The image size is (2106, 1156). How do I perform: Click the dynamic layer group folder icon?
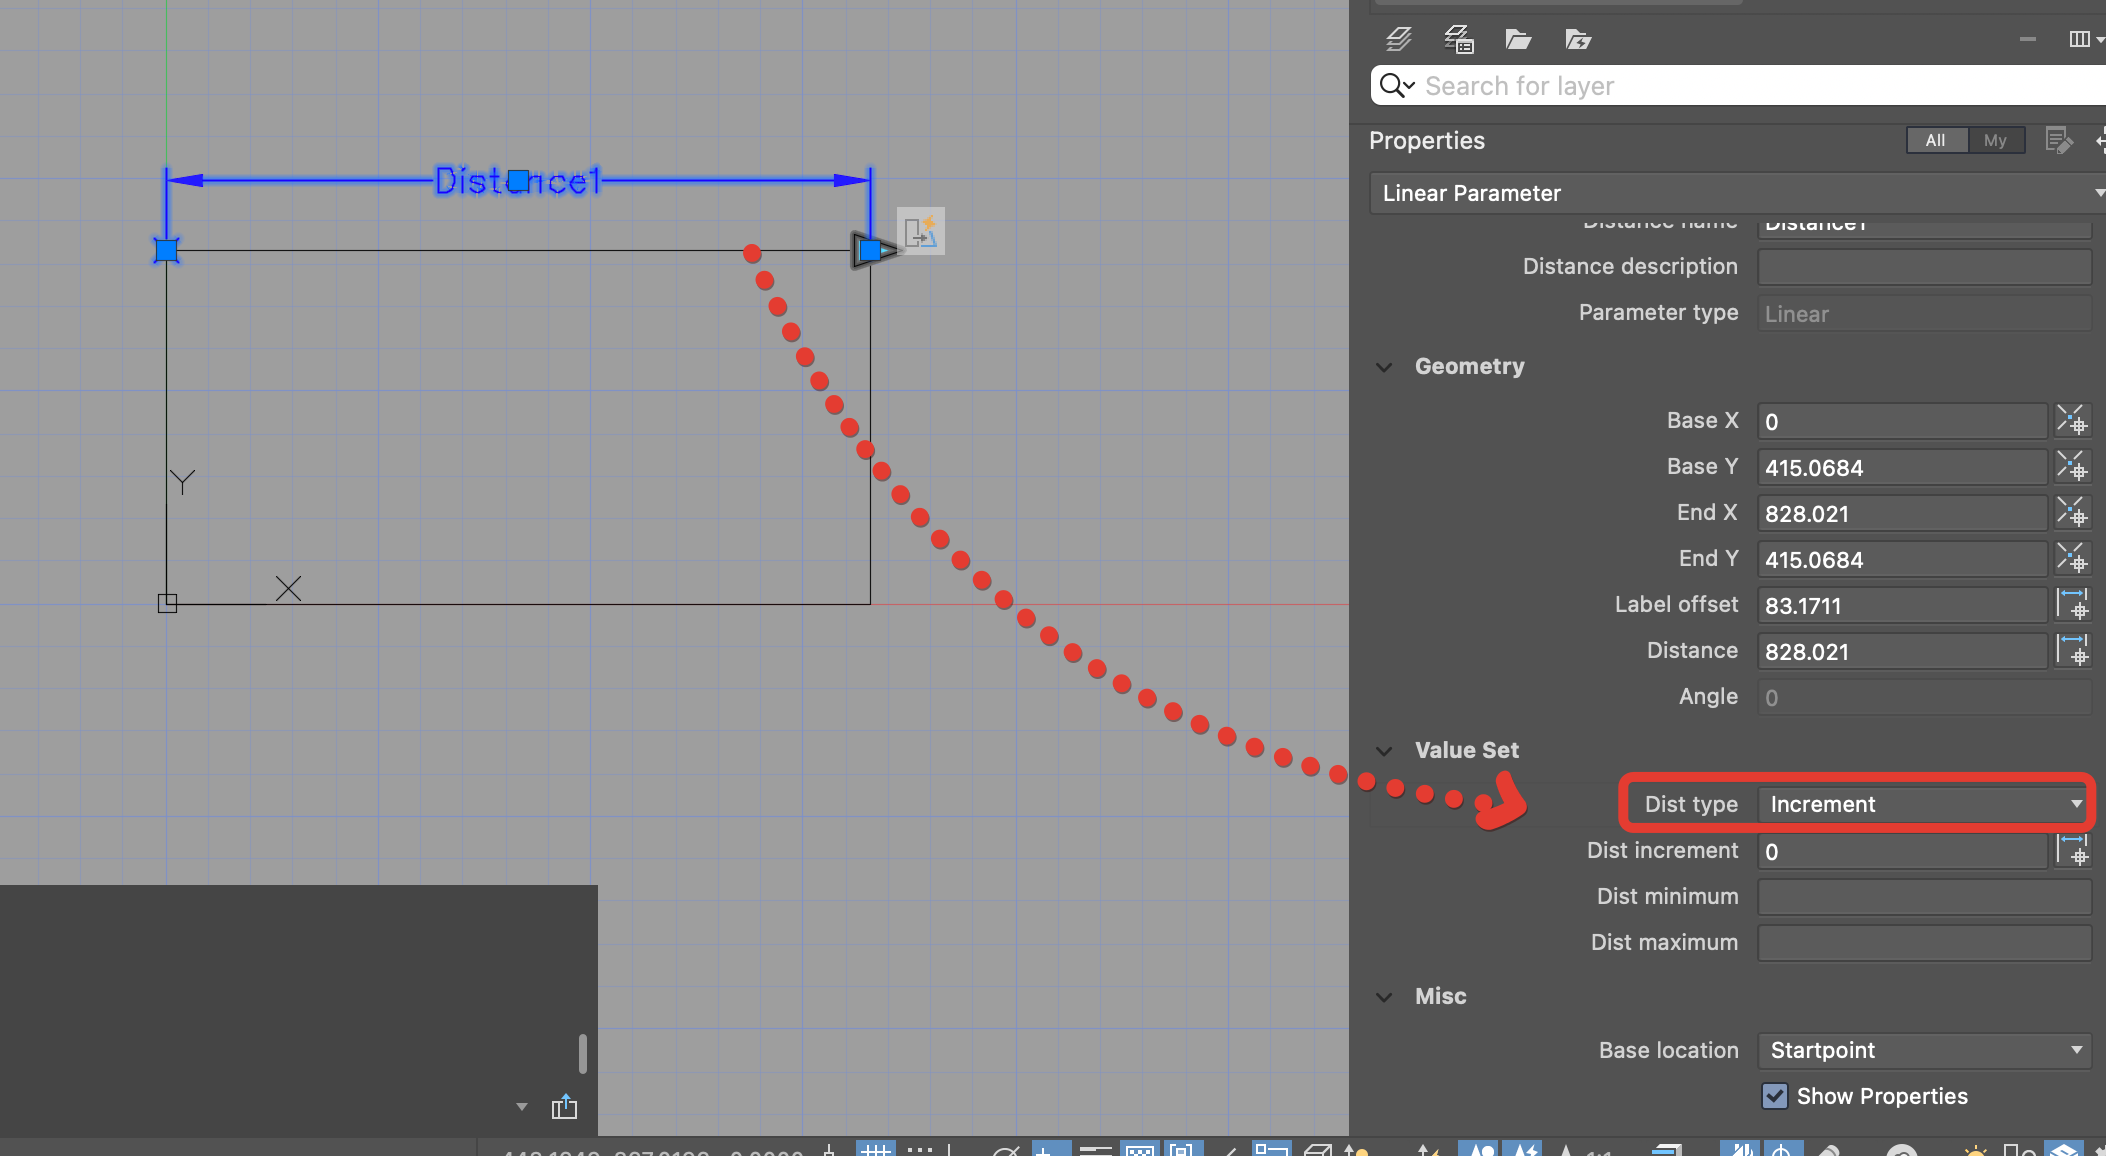[1577, 39]
